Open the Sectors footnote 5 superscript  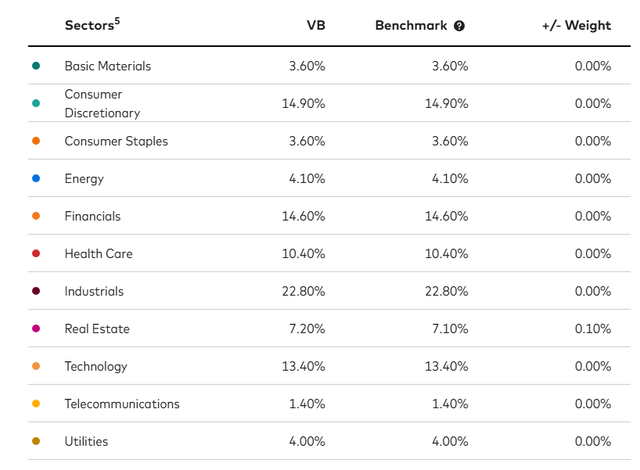pyautogui.click(x=116, y=20)
